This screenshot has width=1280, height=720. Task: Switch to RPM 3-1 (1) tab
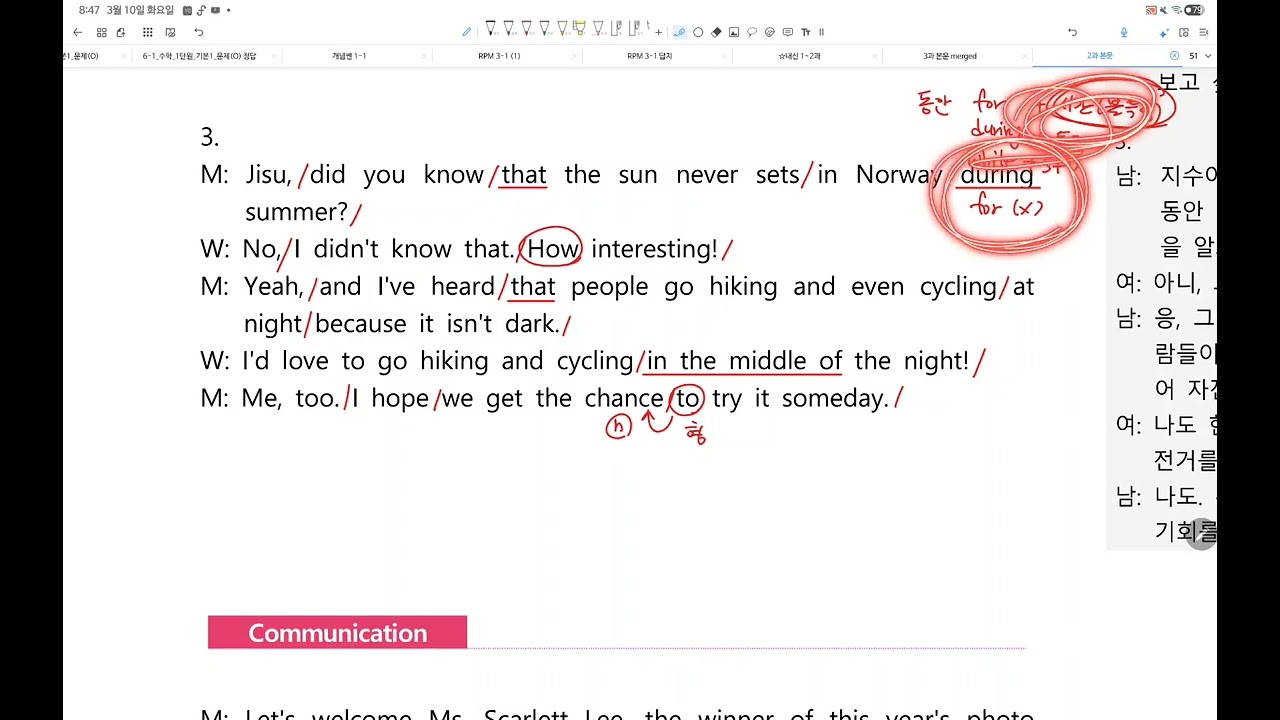point(499,56)
